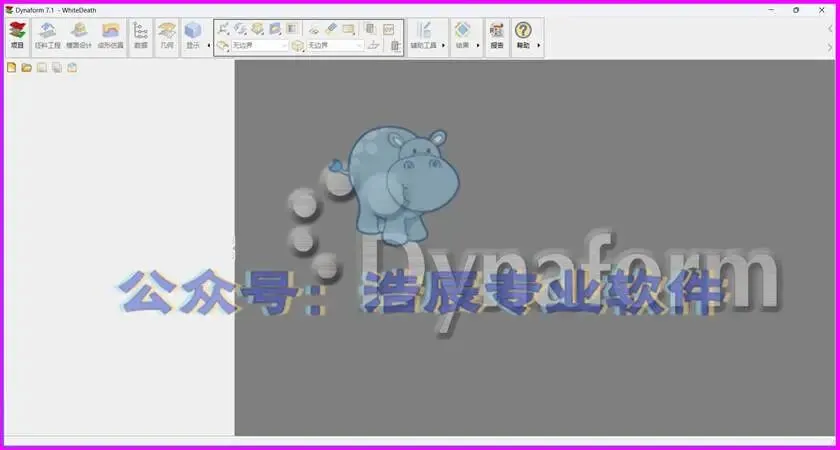Open the 帮助 help question-mark button
The image size is (840, 450).
[x=523, y=36]
